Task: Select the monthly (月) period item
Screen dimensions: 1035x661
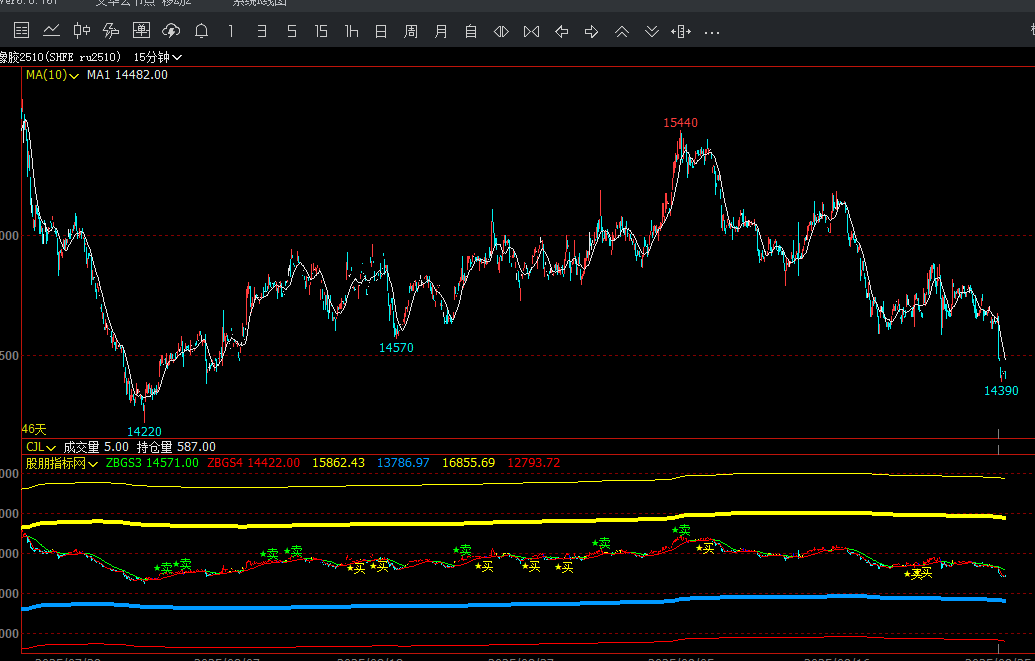Action: pos(441,32)
